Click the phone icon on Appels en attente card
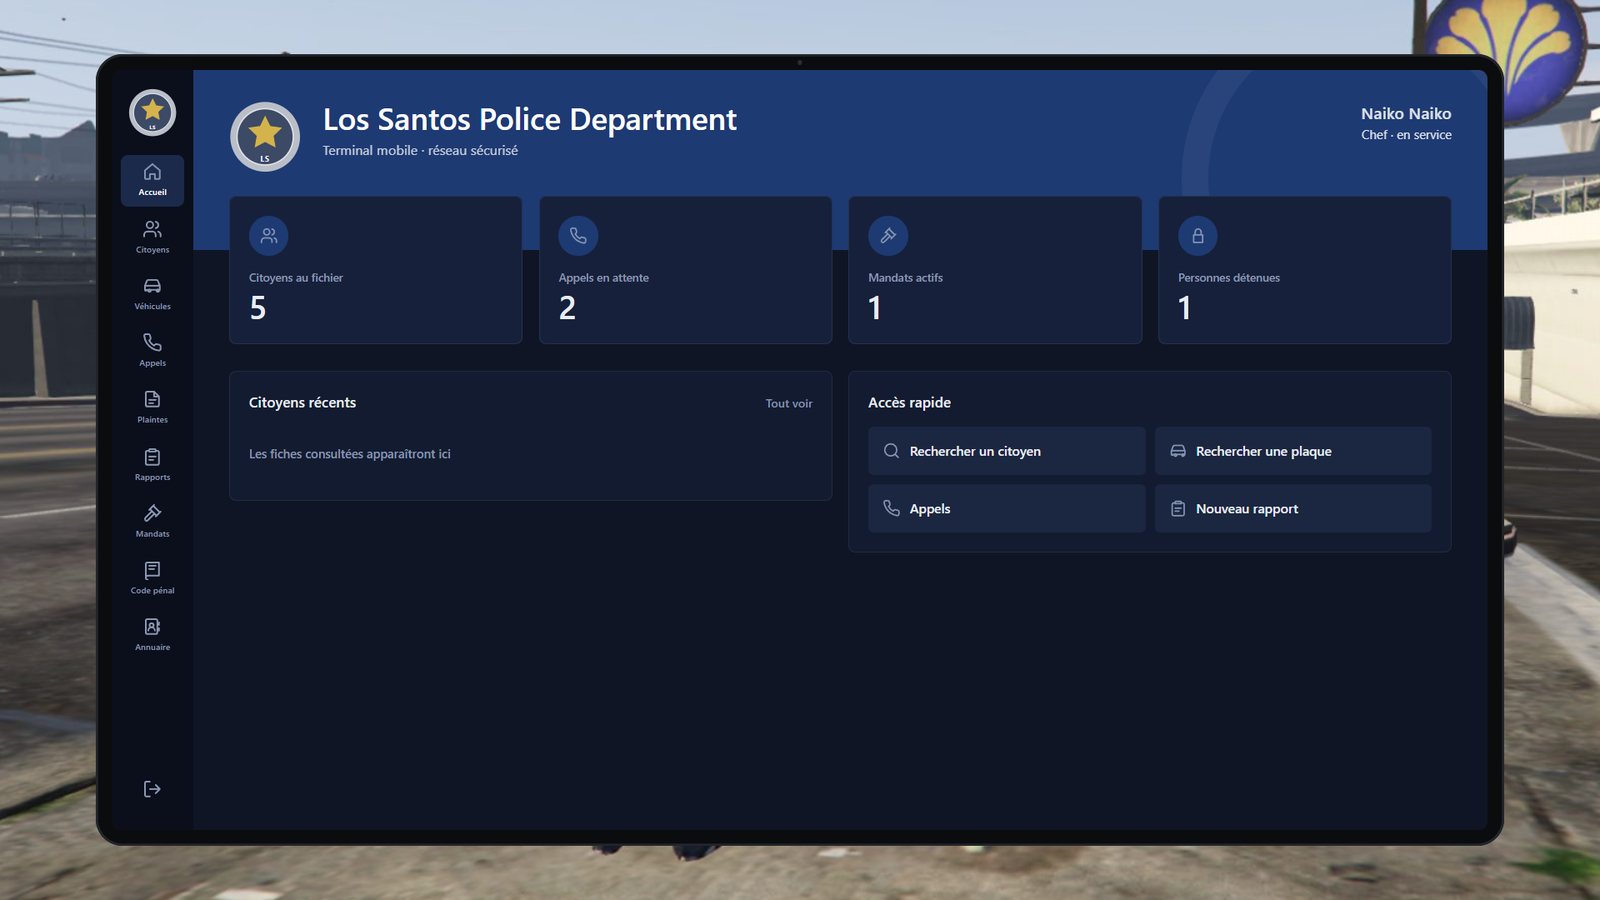 pos(578,236)
